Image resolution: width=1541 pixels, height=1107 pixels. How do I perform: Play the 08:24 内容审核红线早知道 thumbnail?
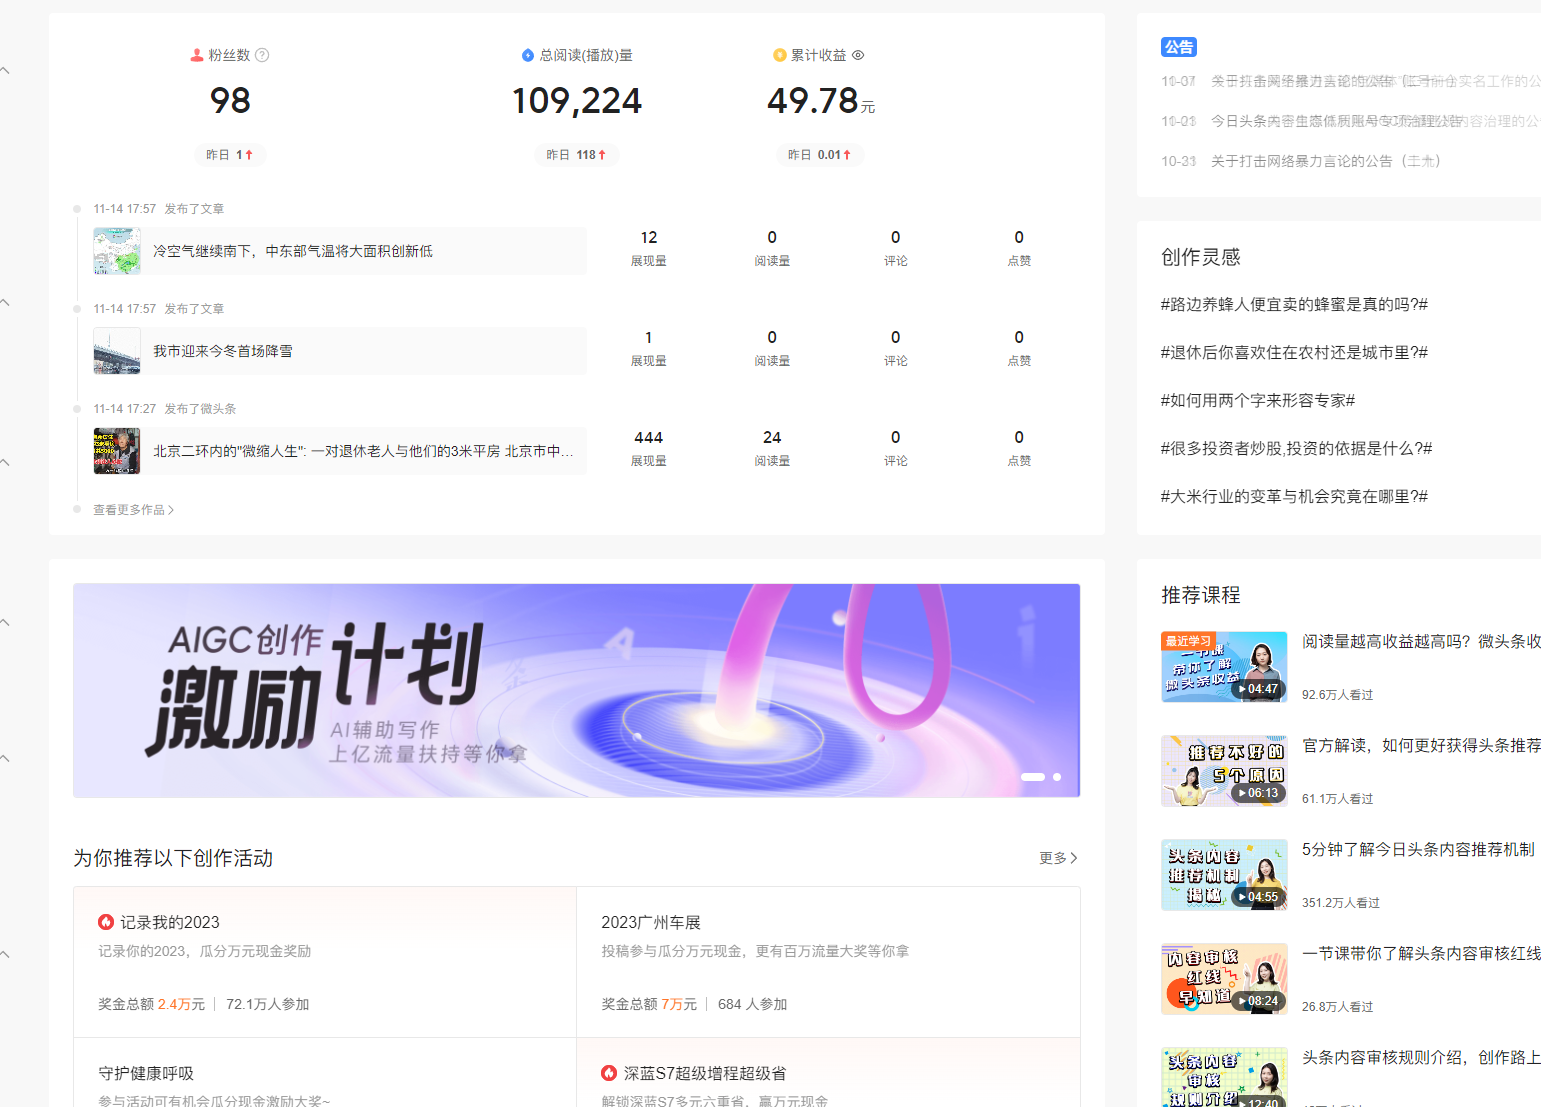(x=1224, y=979)
